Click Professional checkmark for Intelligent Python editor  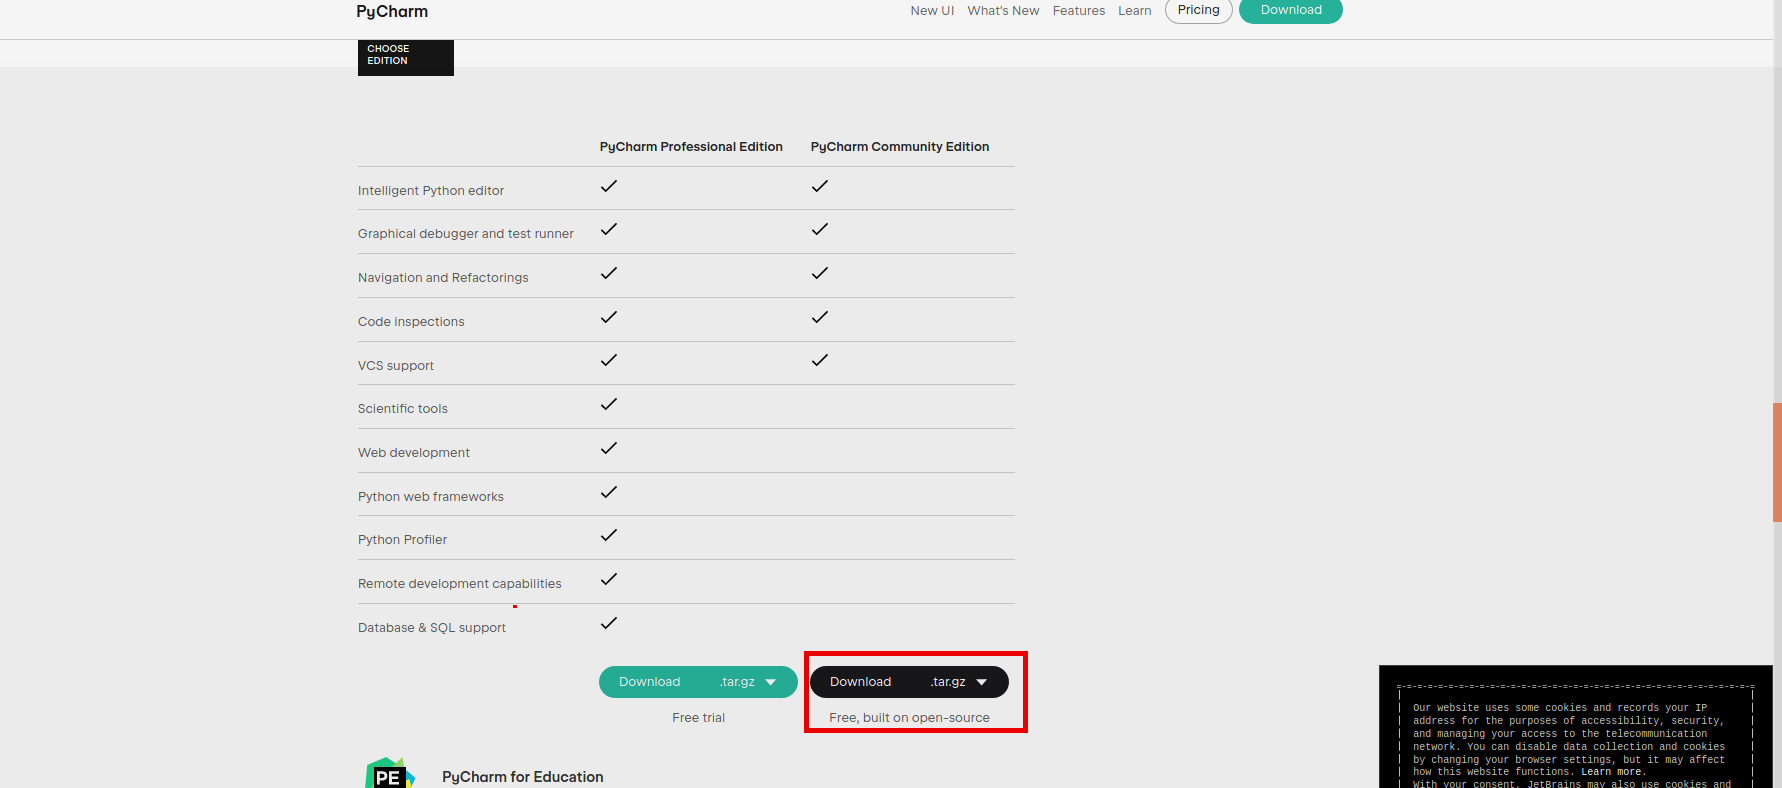pyautogui.click(x=609, y=186)
